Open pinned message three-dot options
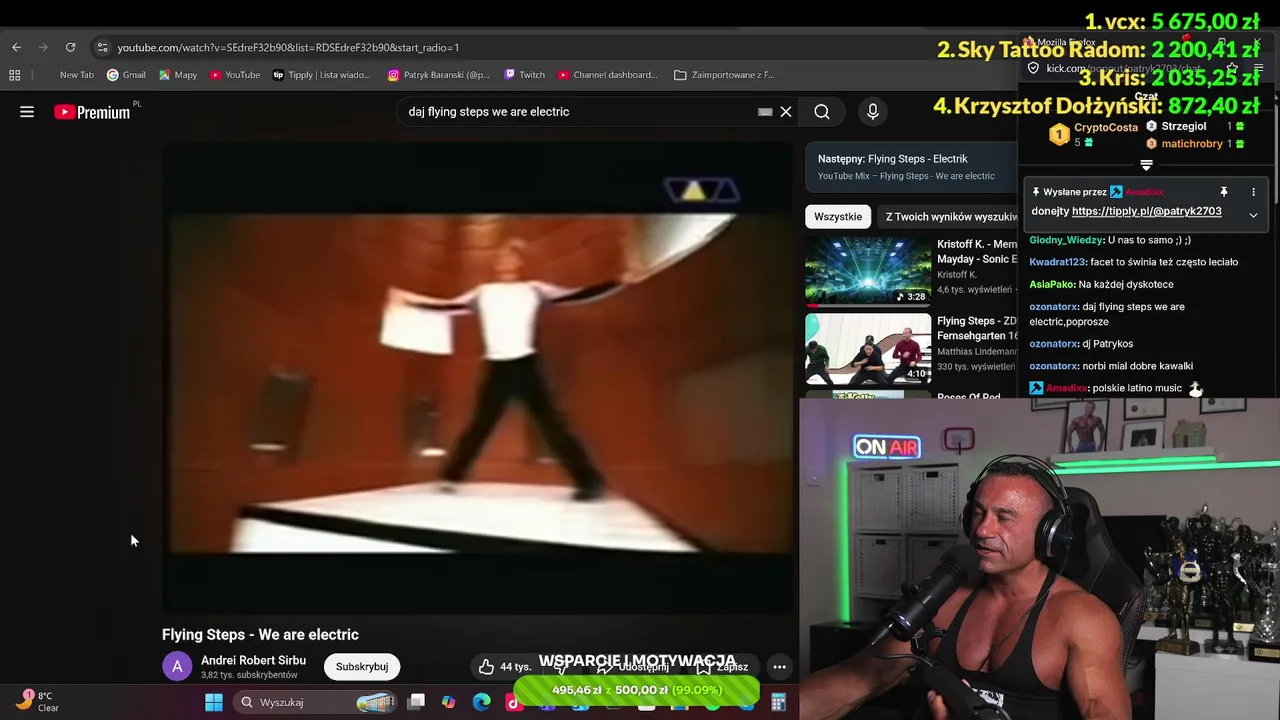 1253,192
